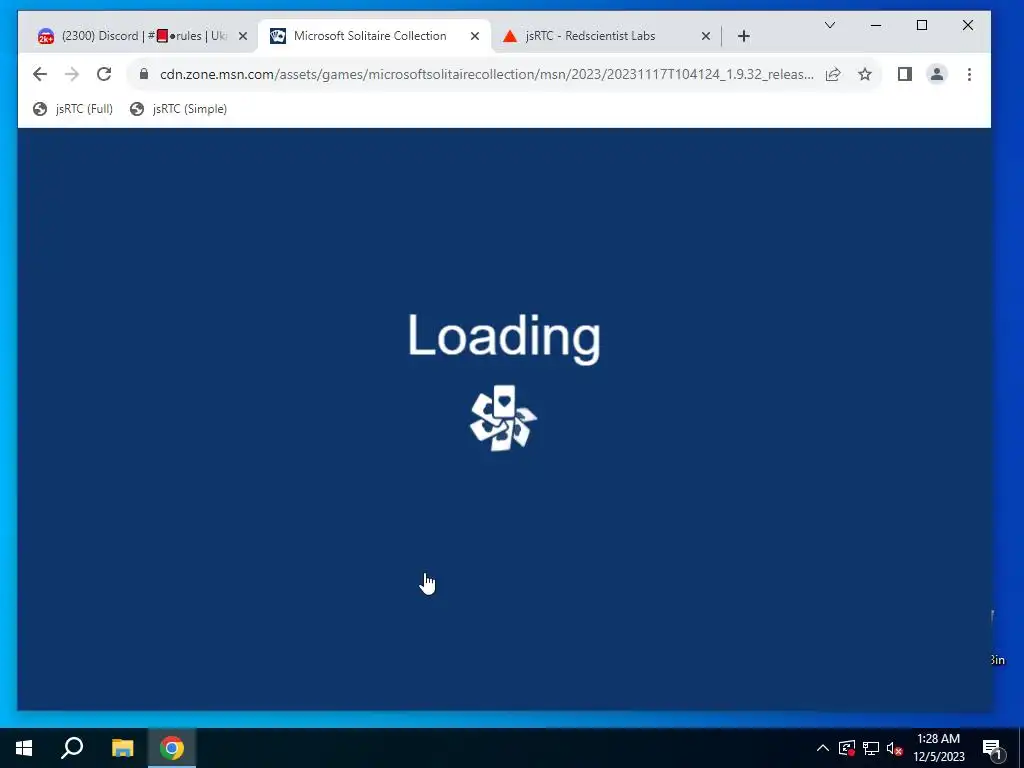Click the Loading card spinner logo
This screenshot has height=768, width=1024.
504,418
